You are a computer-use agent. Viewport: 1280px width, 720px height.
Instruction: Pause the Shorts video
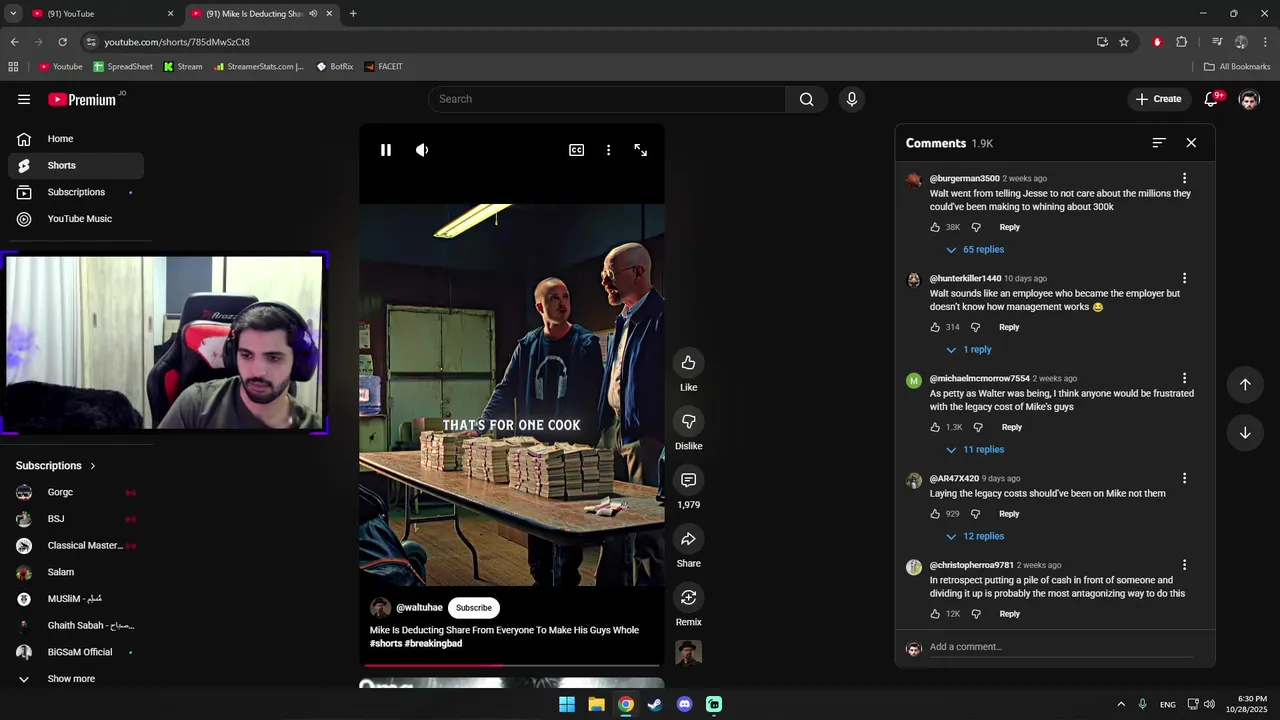(x=386, y=150)
